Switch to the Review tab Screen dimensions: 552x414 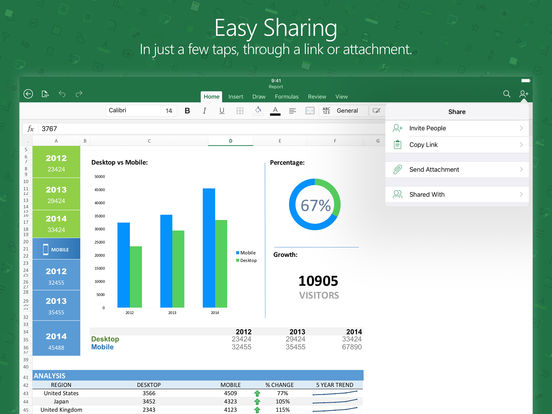[x=317, y=96]
